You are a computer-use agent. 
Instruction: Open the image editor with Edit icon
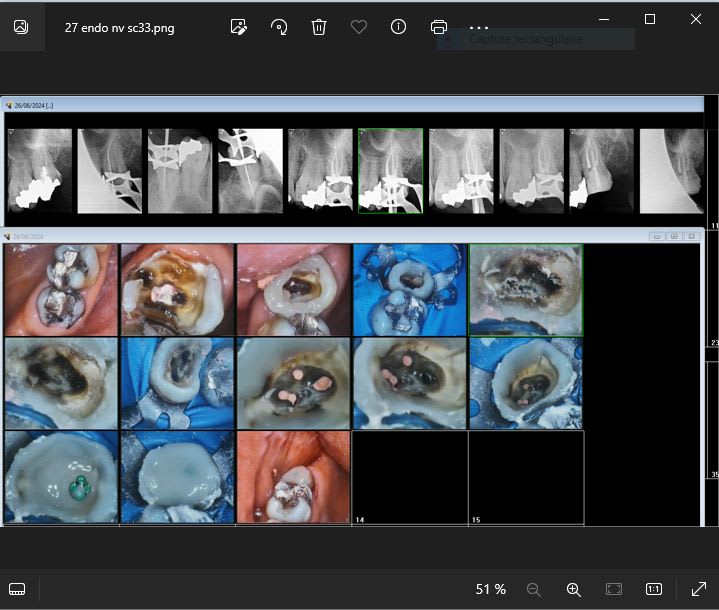(x=238, y=27)
